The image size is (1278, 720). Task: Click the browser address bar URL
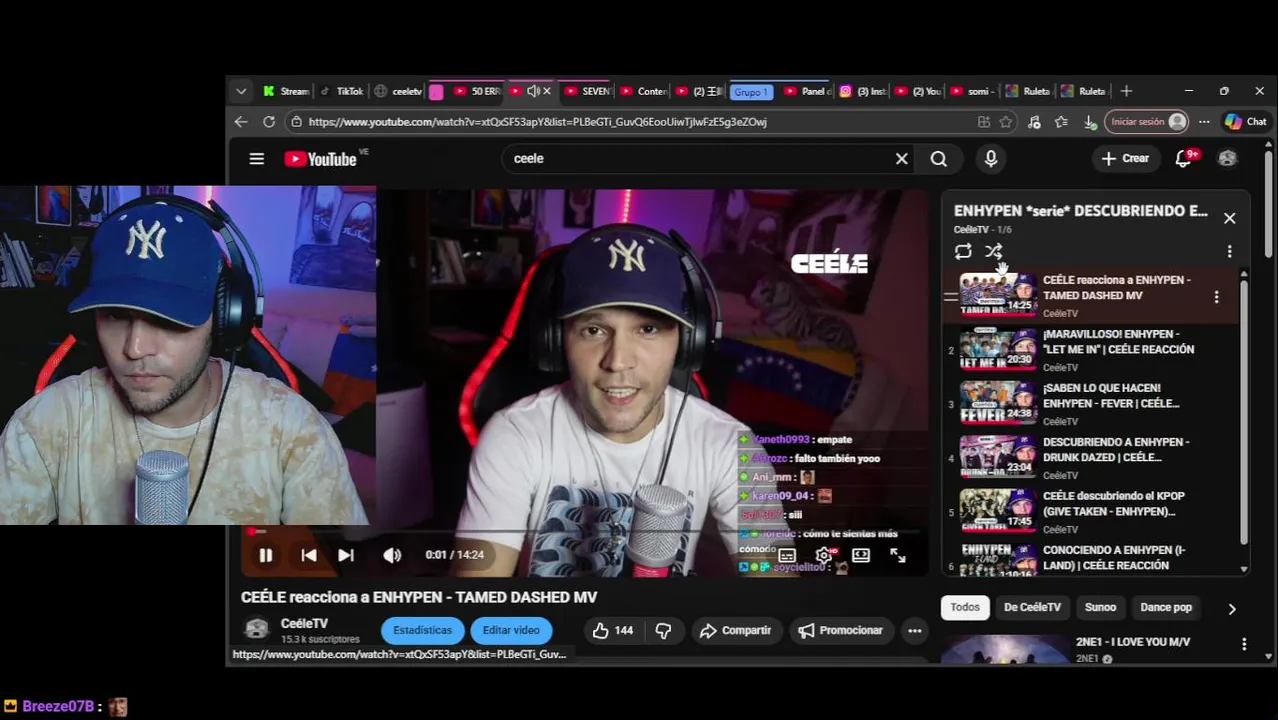point(537,122)
